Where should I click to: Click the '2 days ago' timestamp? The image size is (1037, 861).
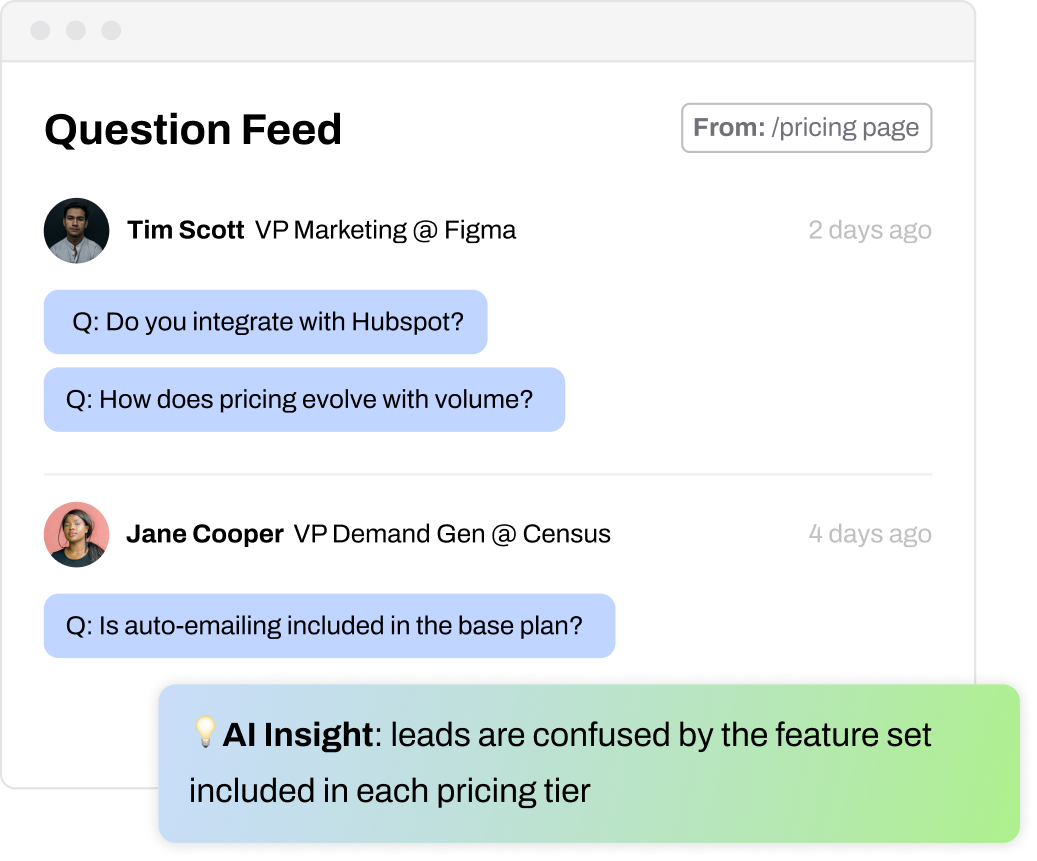[x=870, y=230]
